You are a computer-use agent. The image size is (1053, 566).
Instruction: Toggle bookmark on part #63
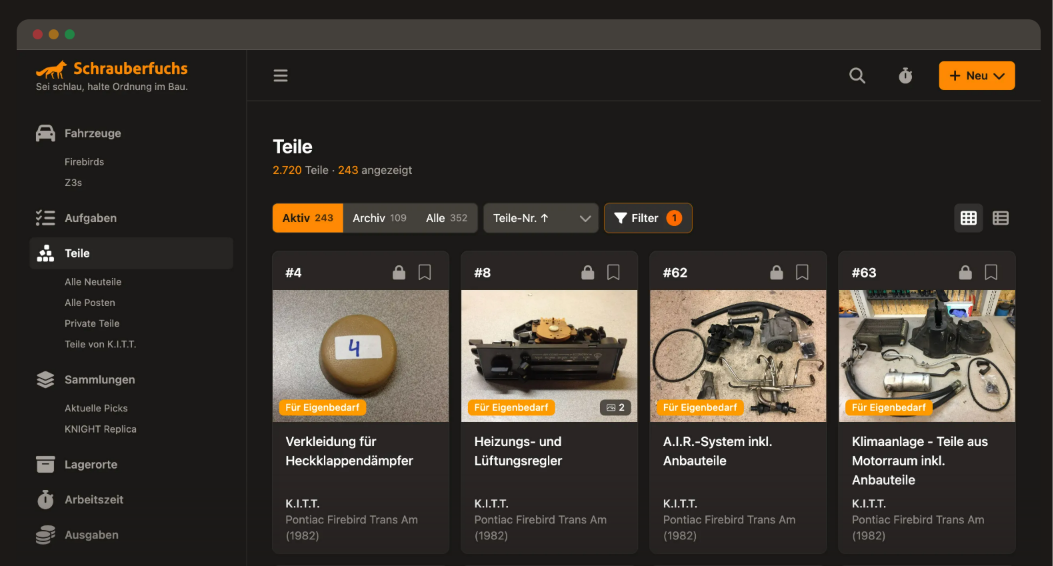[991, 272]
